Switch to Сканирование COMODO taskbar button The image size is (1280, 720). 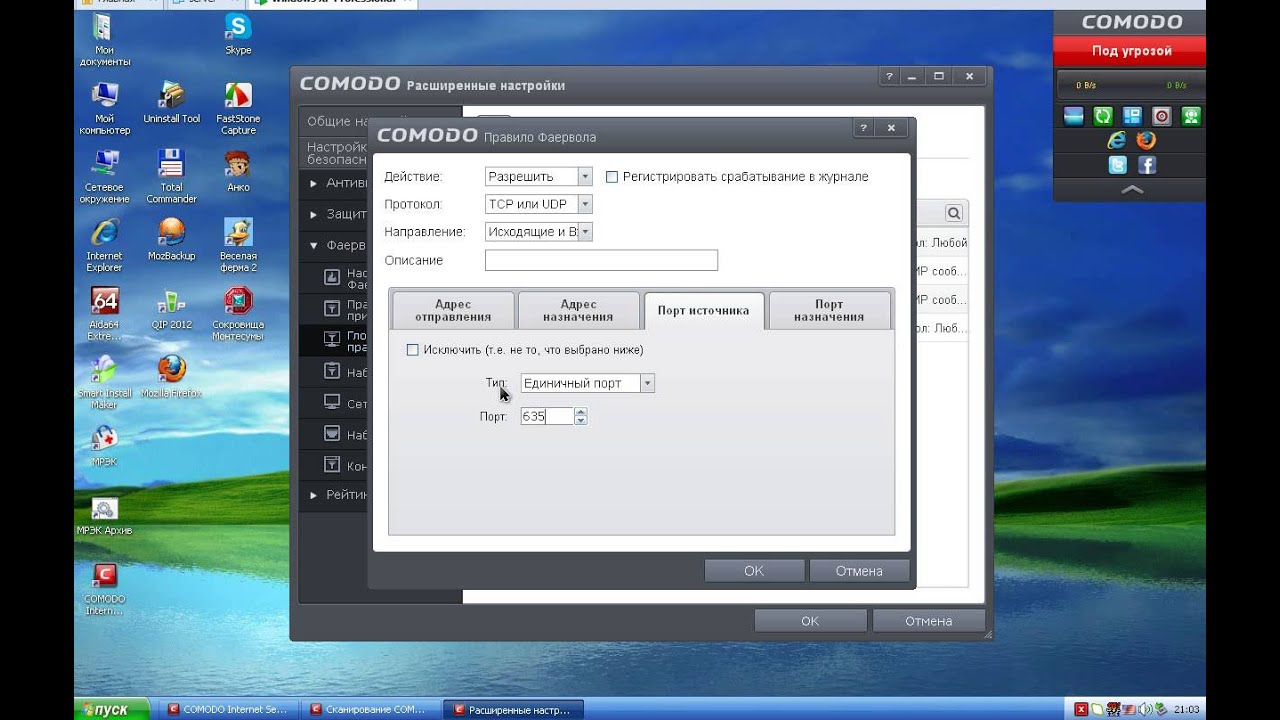(369, 710)
